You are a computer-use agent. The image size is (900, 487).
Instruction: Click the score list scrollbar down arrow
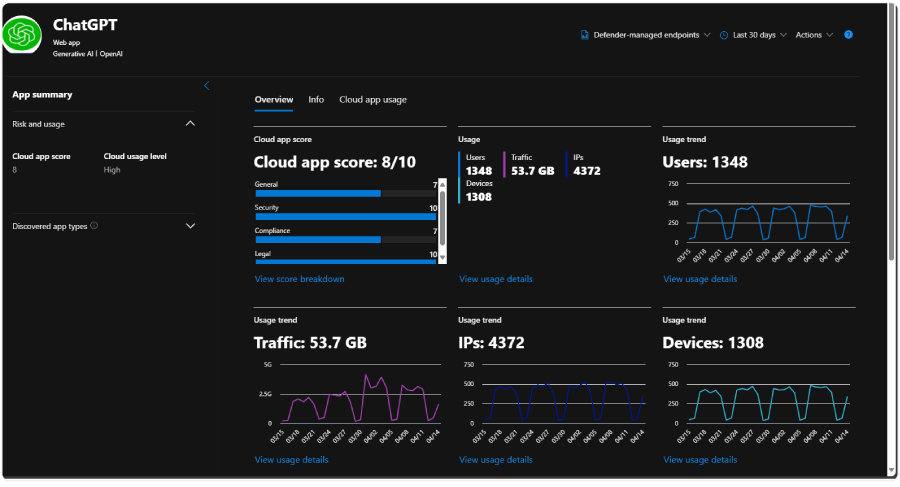[x=442, y=258]
